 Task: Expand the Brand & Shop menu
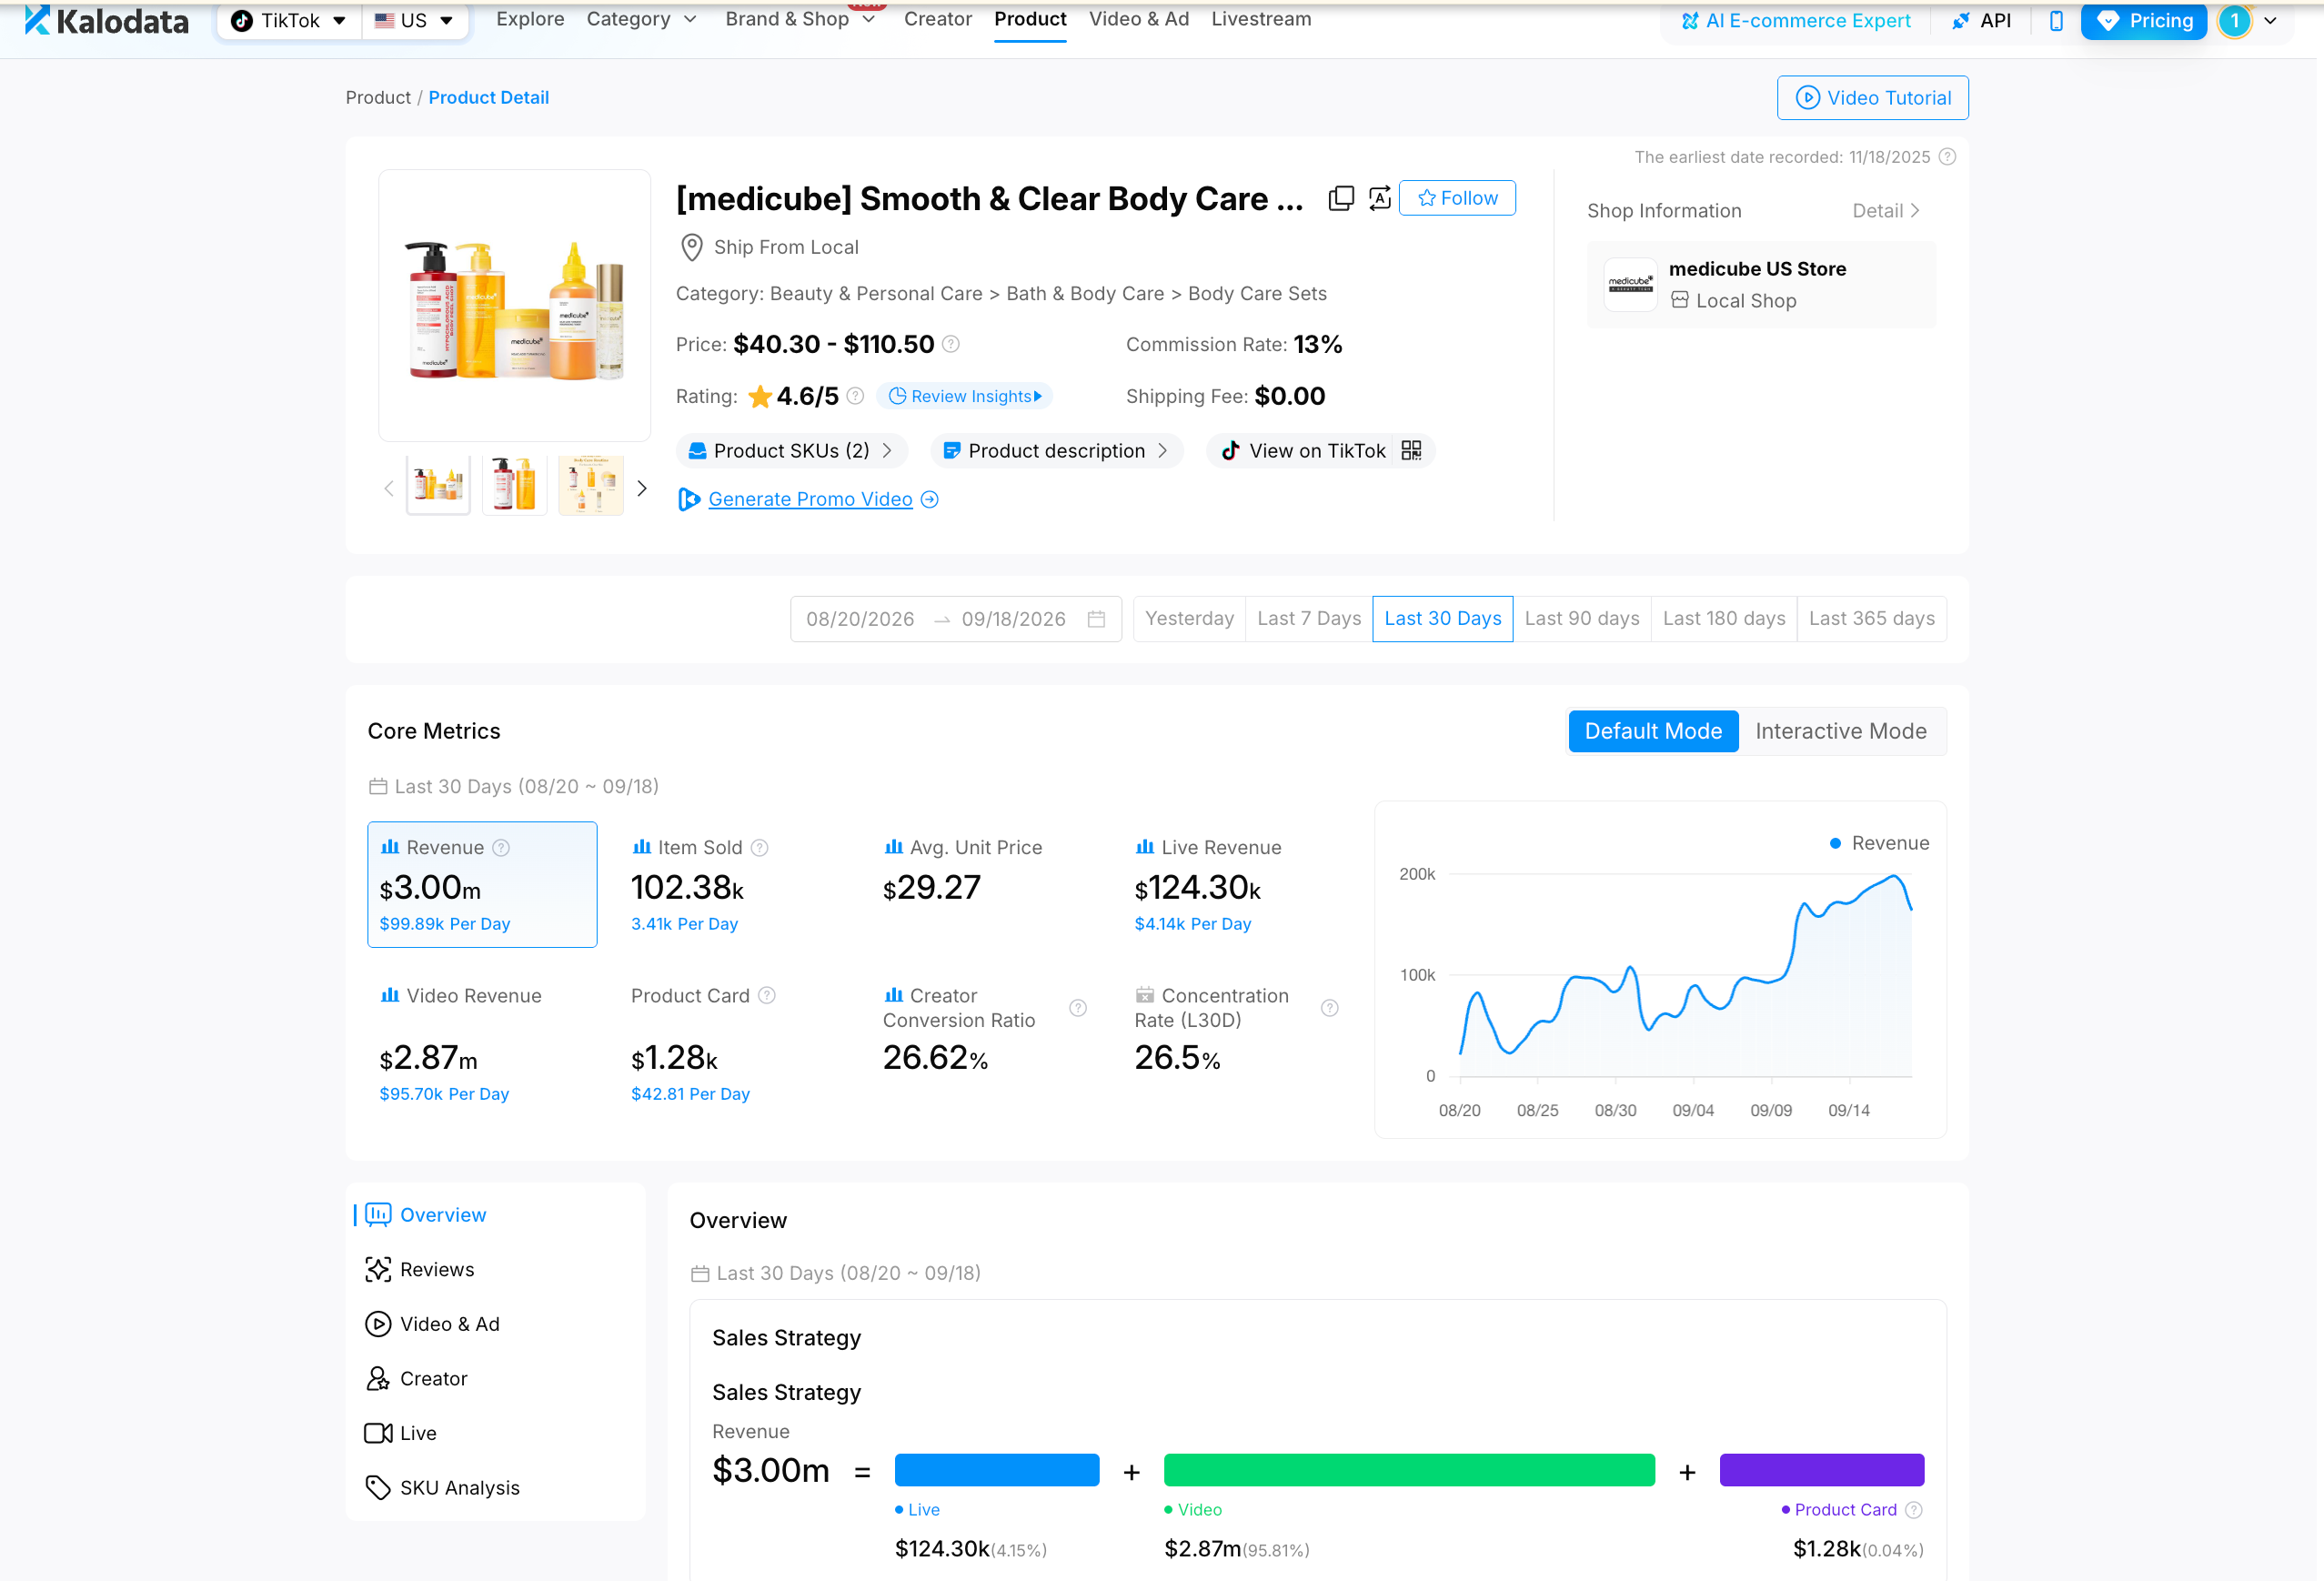click(x=800, y=19)
